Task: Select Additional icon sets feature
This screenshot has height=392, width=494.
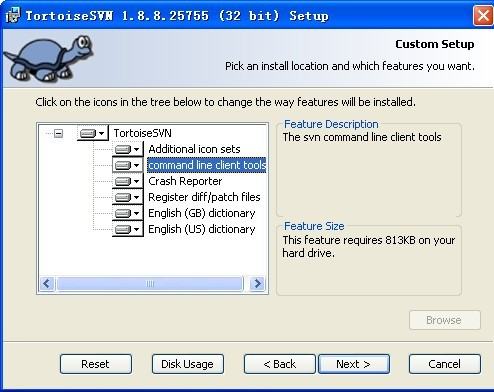Action: click(x=194, y=149)
